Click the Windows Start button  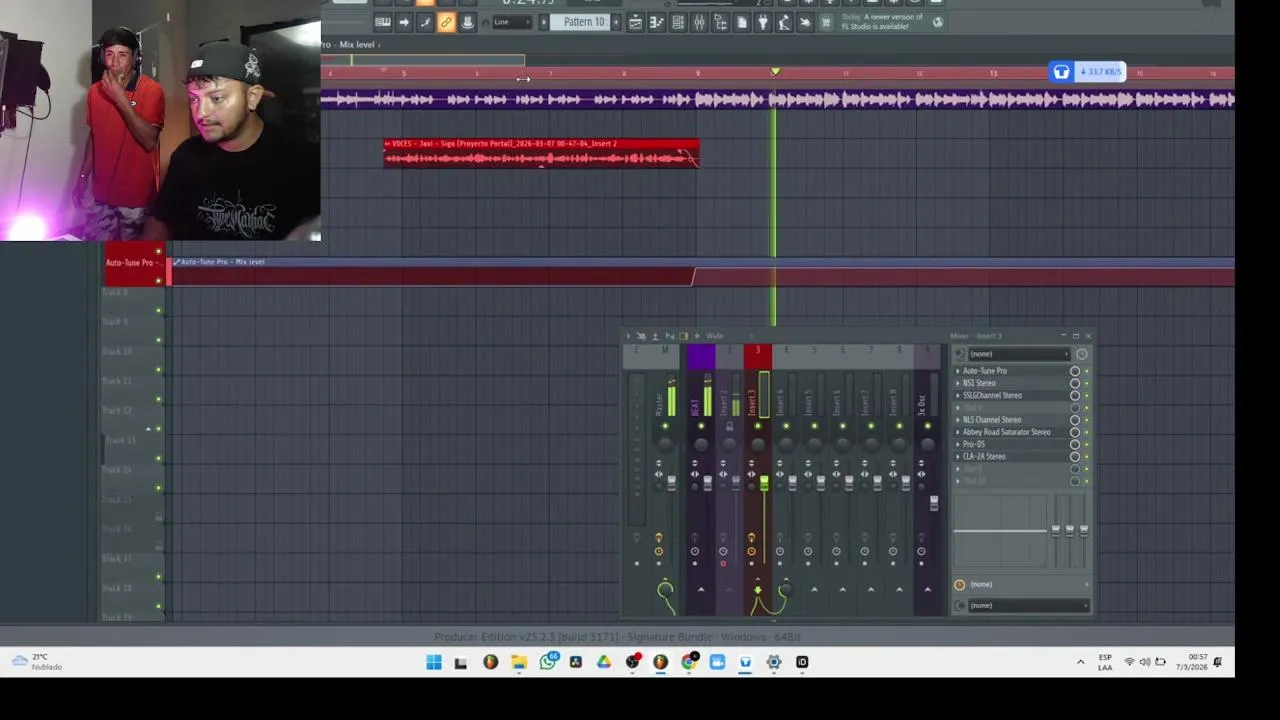click(433, 662)
